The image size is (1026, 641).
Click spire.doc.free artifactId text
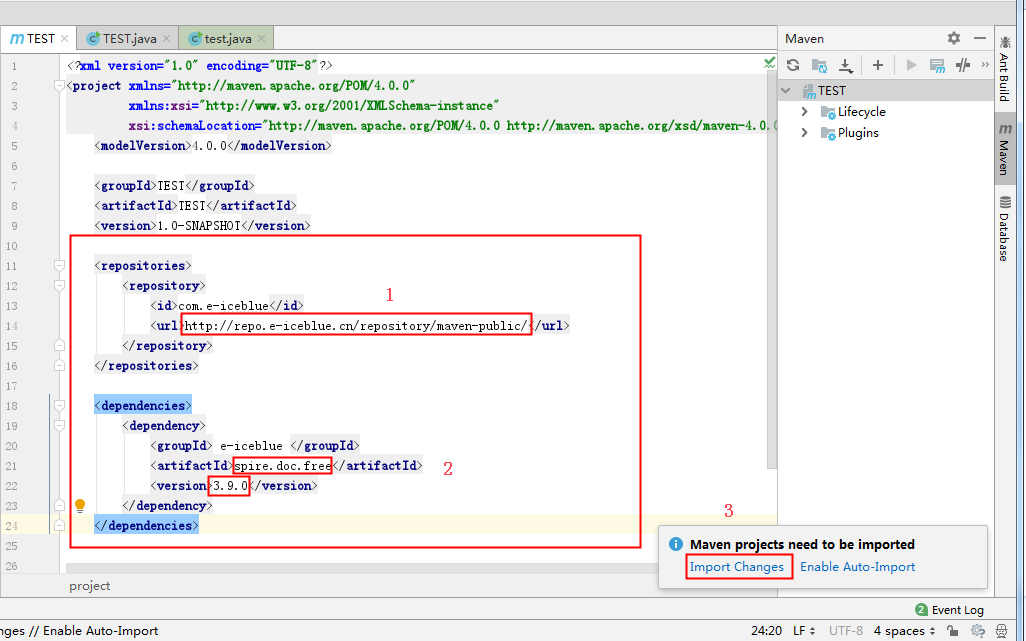(x=283, y=466)
